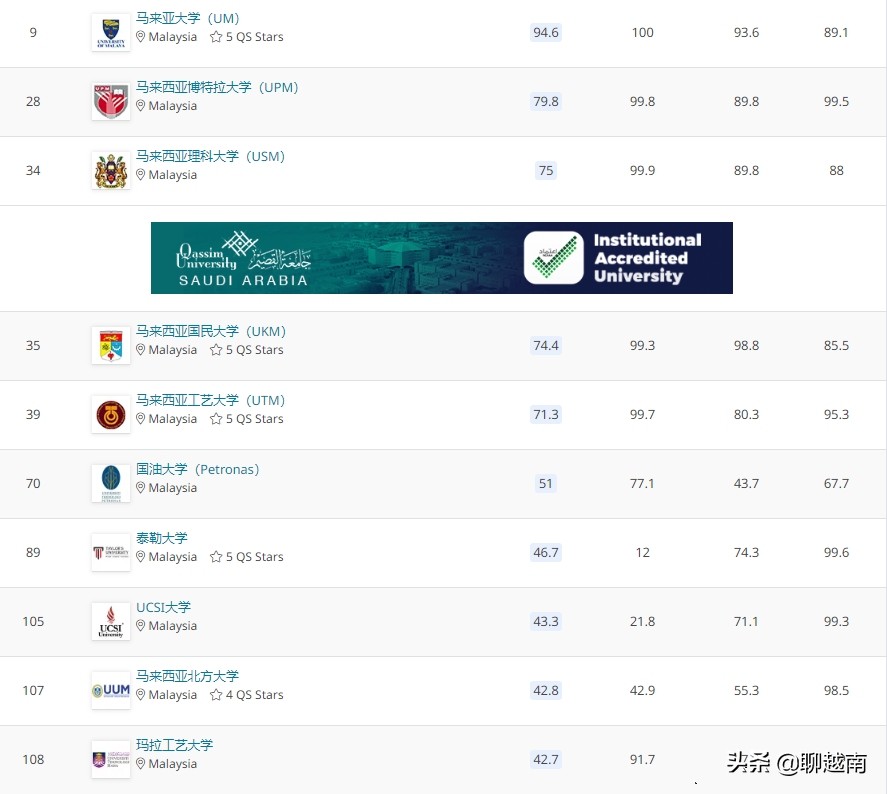The width and height of the screenshot is (887, 794).
Task: Click the UTM round logo
Action: click(x=110, y=414)
